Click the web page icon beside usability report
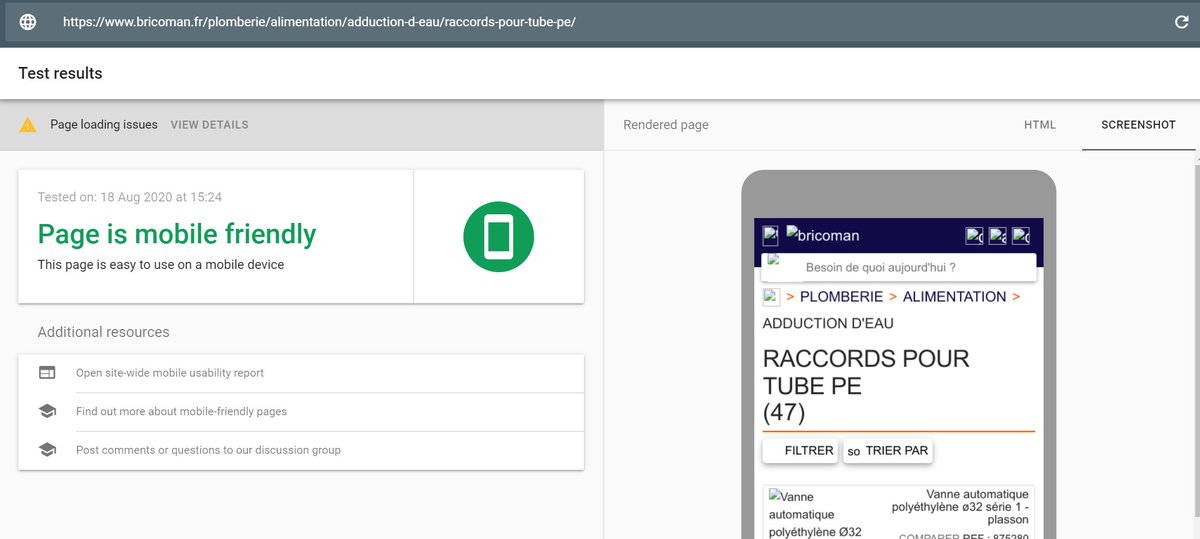Image resolution: width=1200 pixels, height=539 pixels. (47, 373)
